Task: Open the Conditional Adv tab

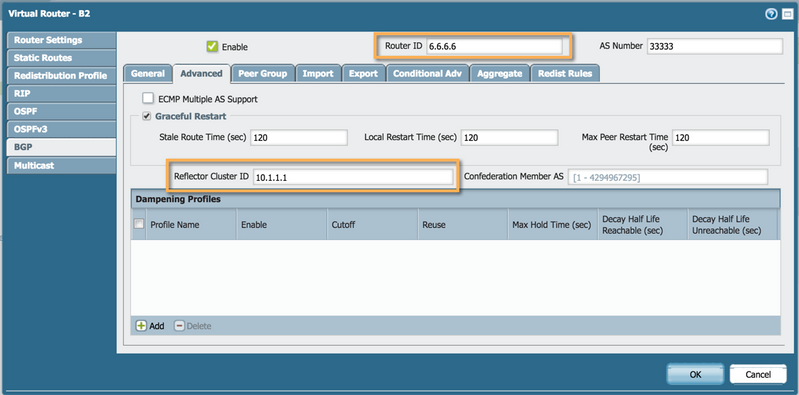Action: click(x=427, y=73)
